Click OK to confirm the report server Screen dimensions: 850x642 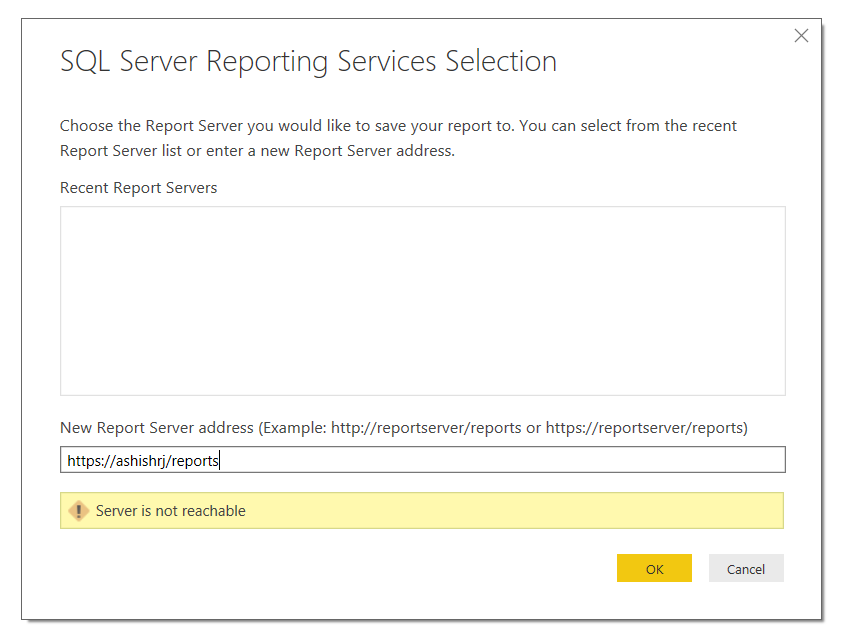tap(654, 568)
